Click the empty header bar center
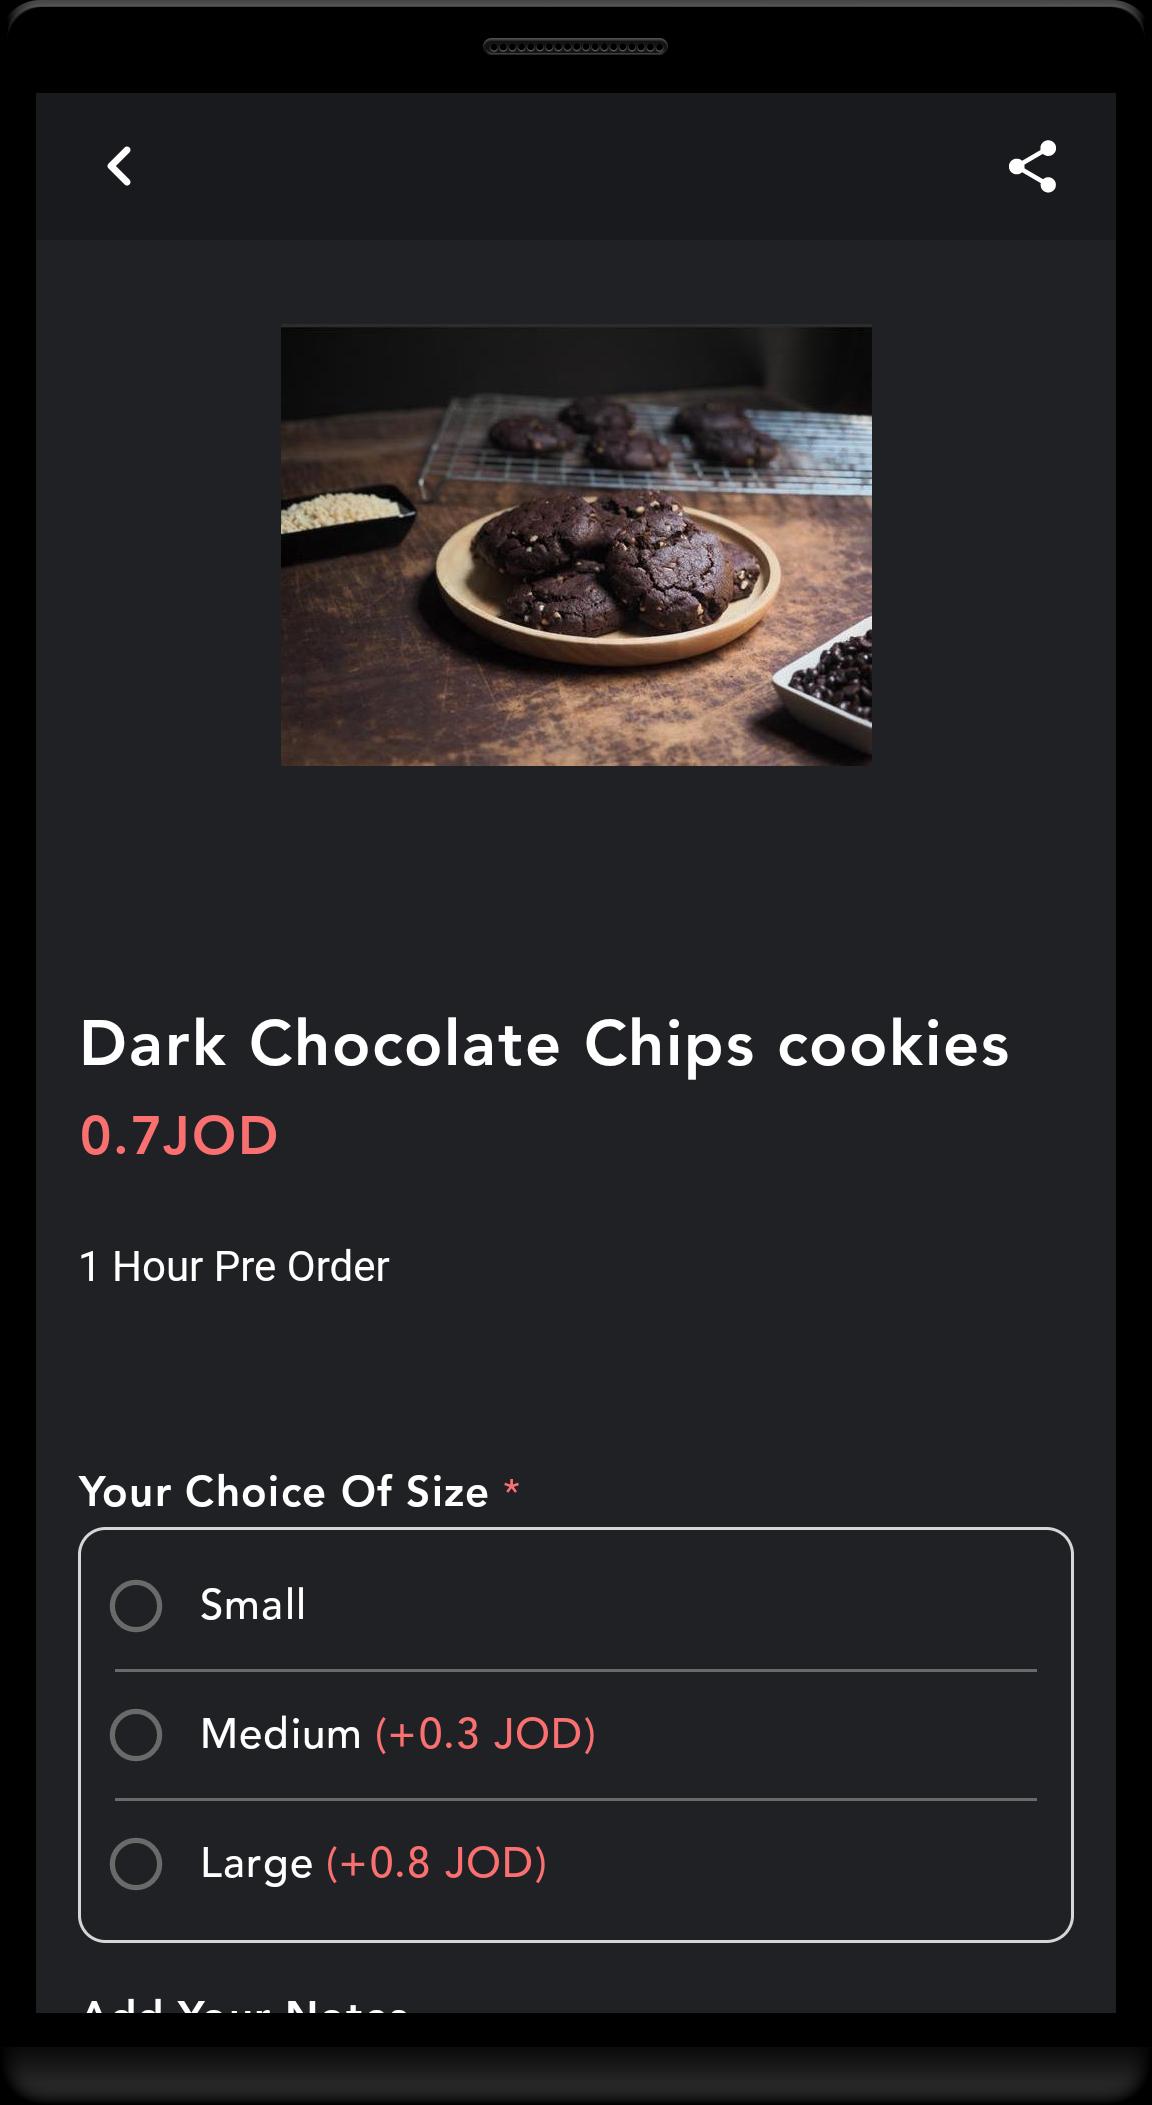 [576, 166]
